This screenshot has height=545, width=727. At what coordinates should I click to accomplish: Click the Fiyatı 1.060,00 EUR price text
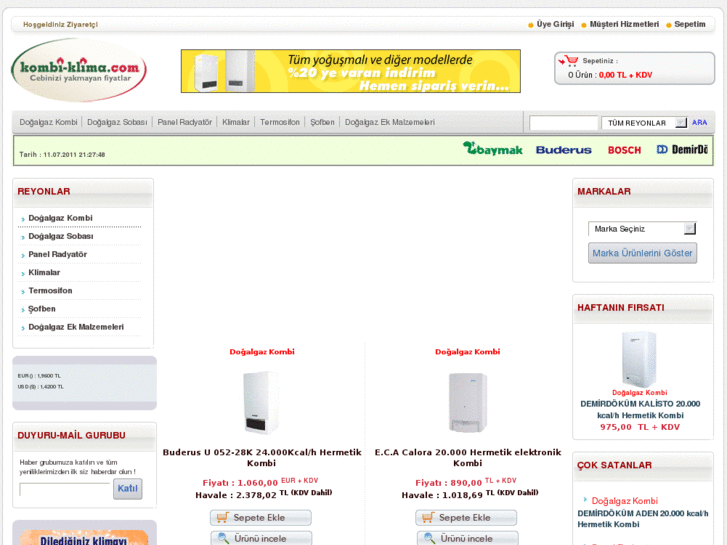pyautogui.click(x=260, y=482)
